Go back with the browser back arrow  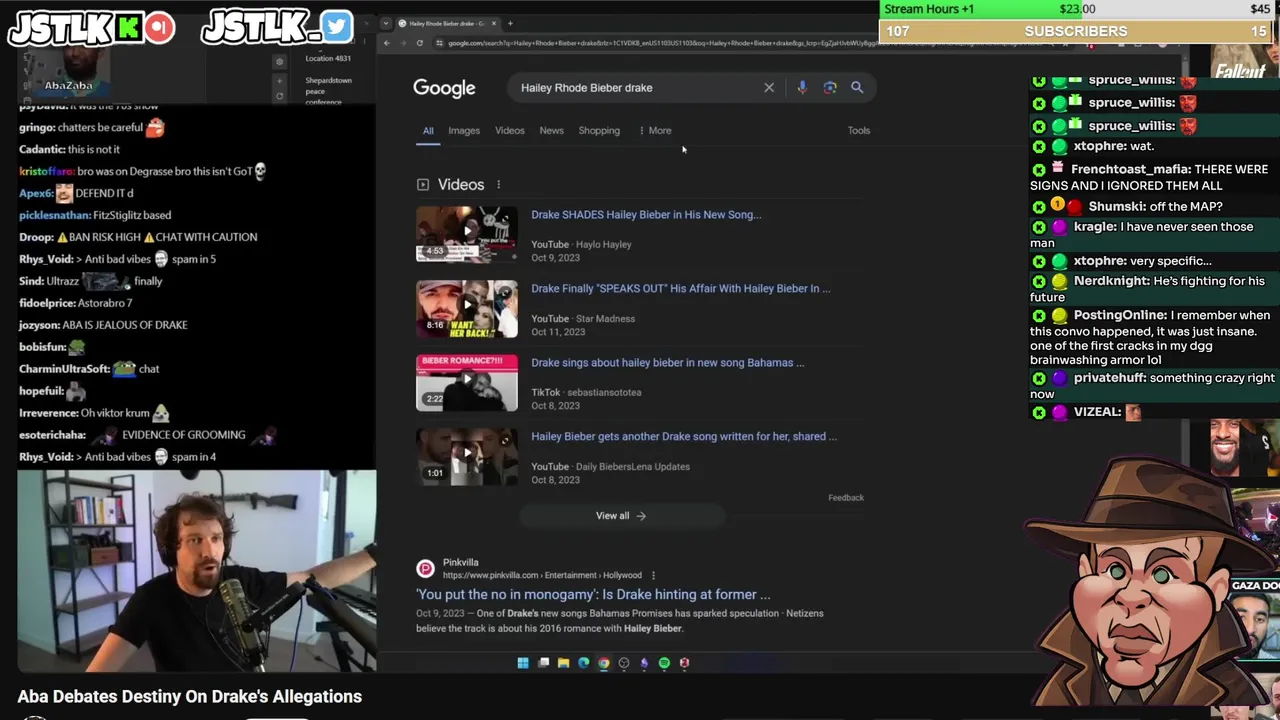click(x=387, y=43)
